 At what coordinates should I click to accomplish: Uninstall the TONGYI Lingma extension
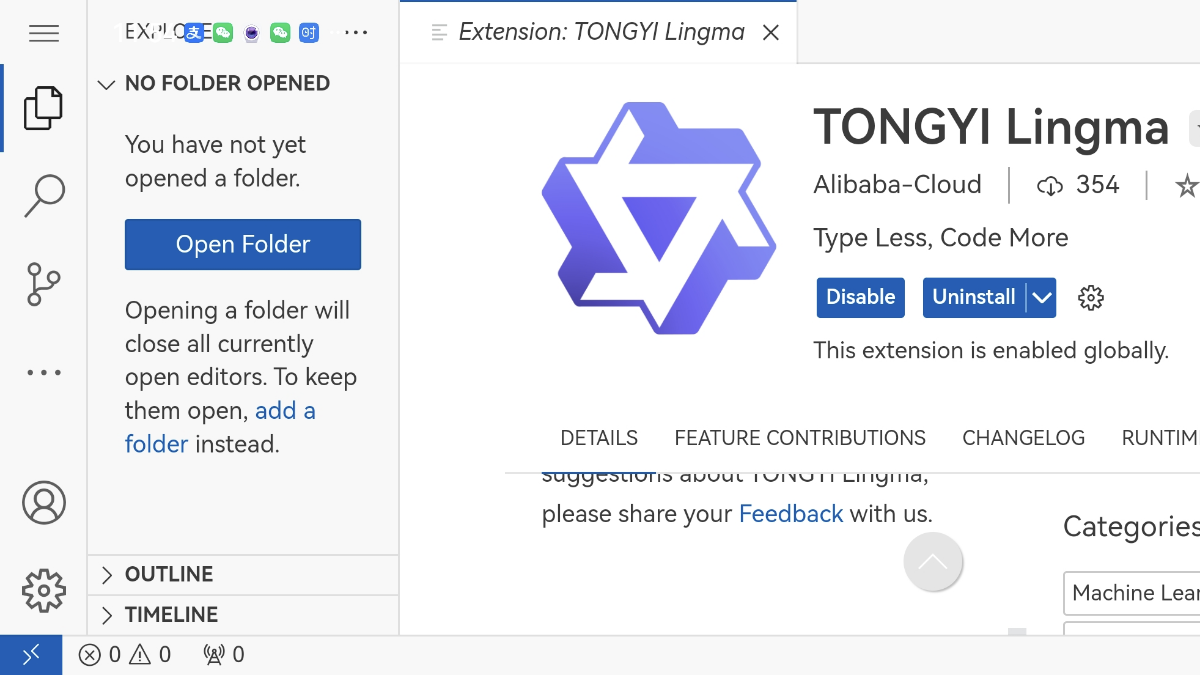click(x=974, y=298)
